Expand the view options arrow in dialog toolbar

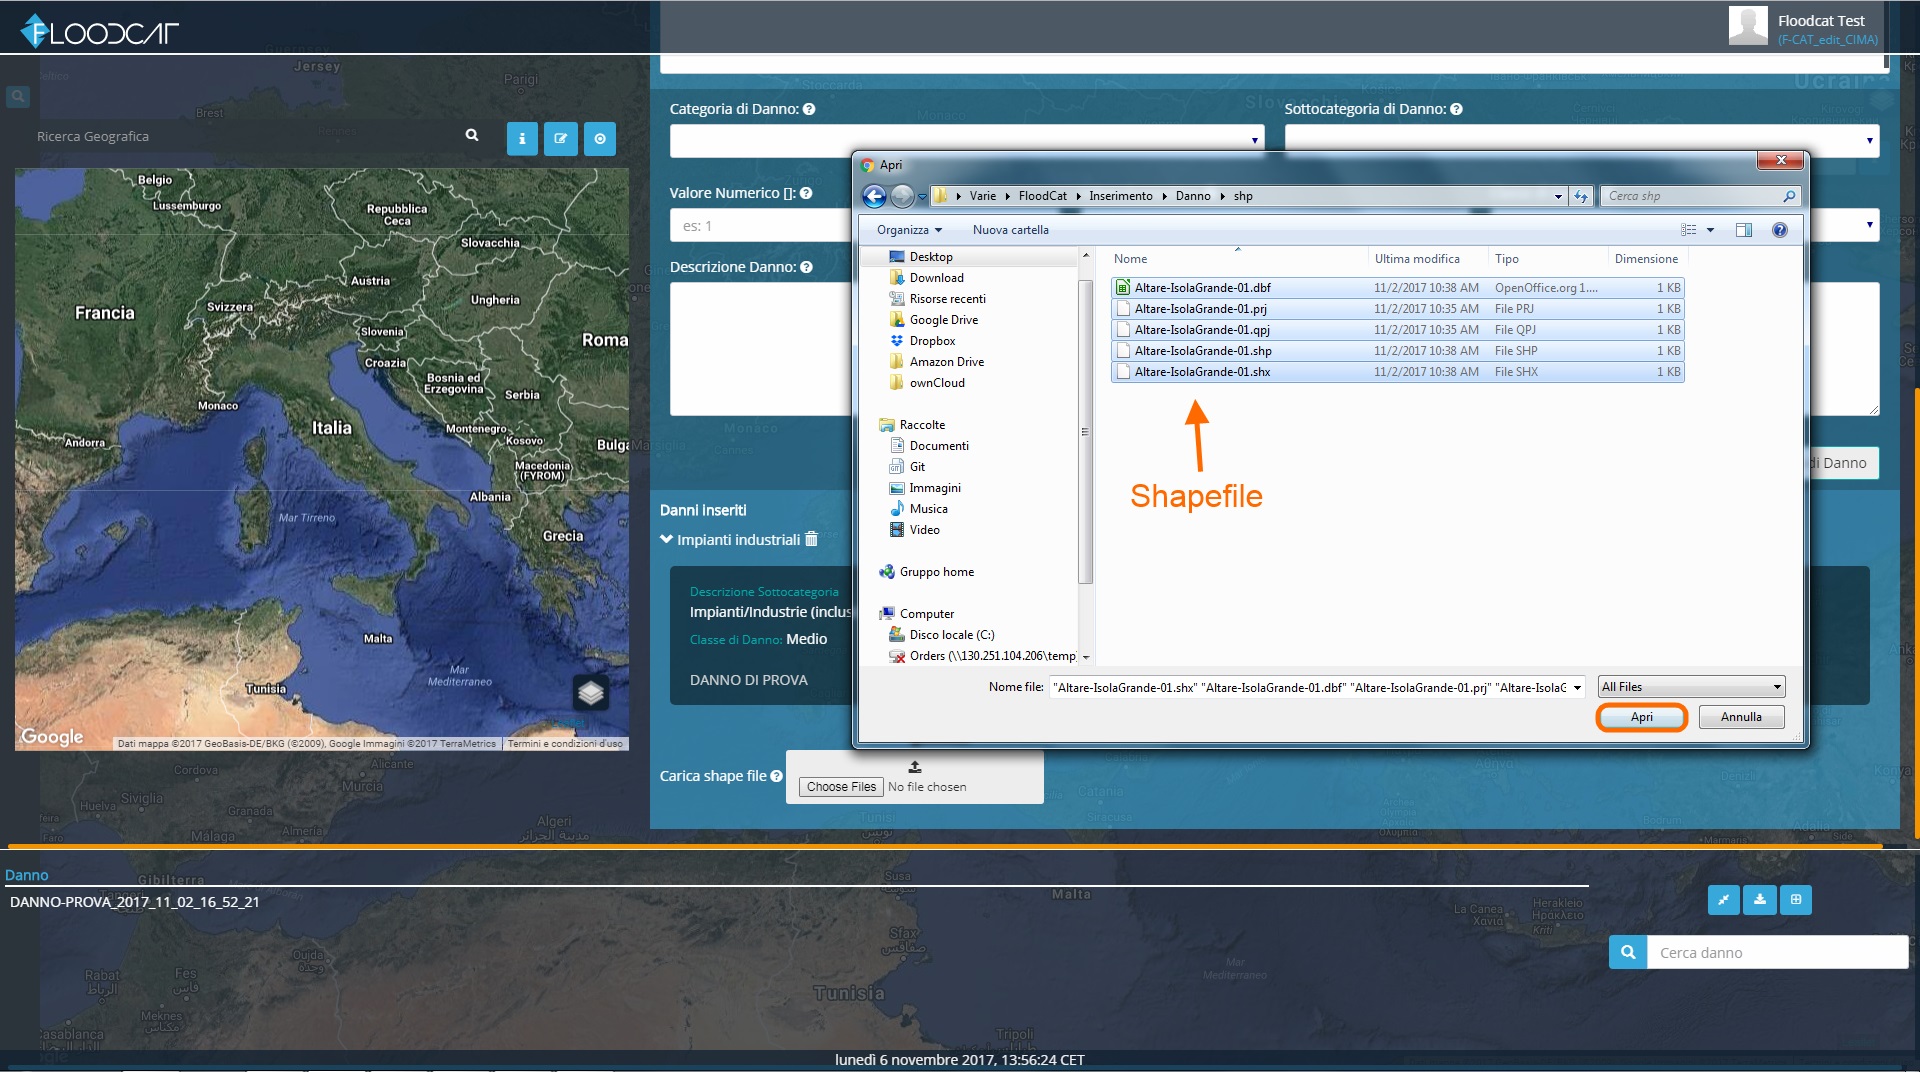click(x=1711, y=230)
